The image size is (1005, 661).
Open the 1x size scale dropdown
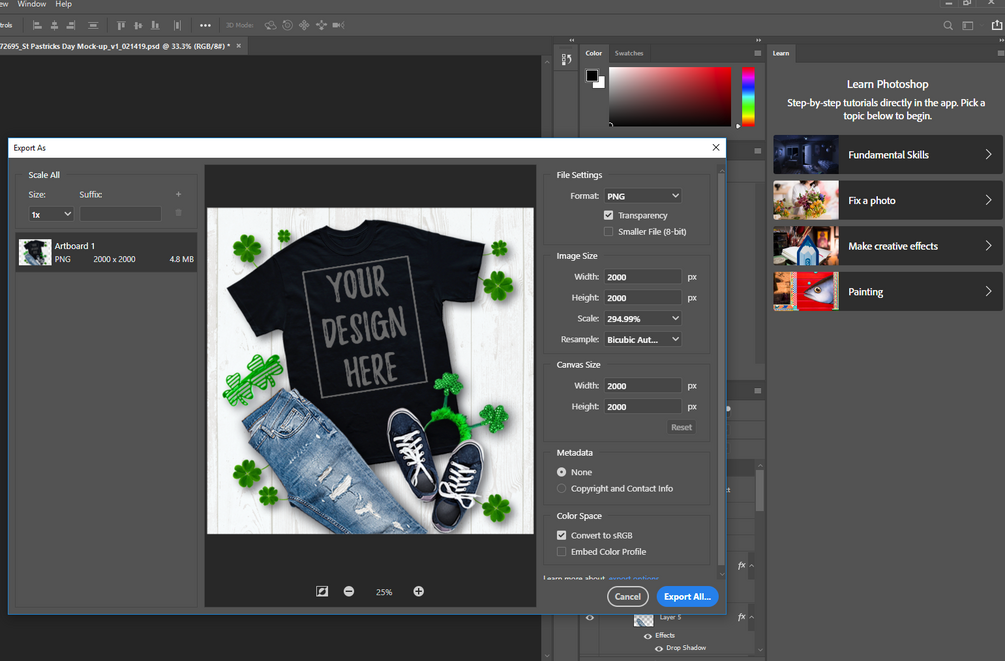[51, 214]
